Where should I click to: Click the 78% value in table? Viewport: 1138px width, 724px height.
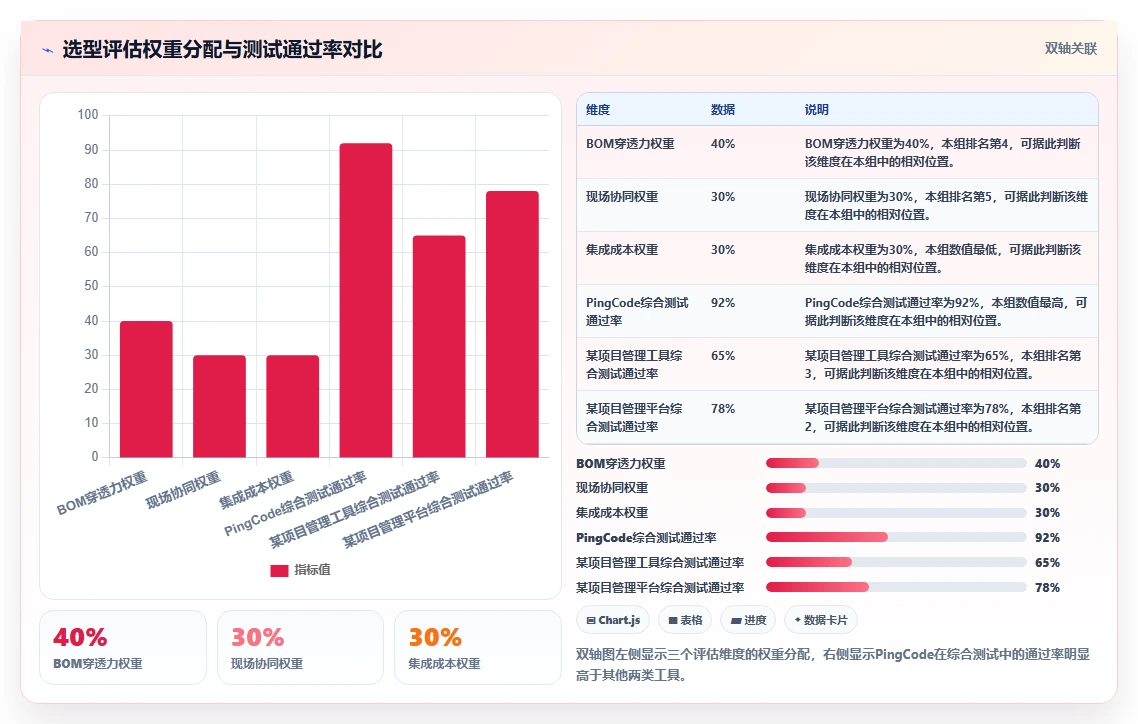point(723,408)
